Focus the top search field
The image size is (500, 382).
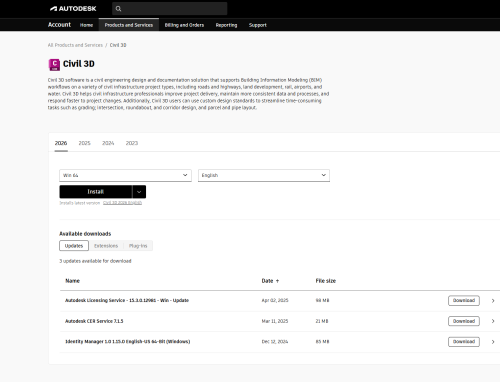(170, 9)
